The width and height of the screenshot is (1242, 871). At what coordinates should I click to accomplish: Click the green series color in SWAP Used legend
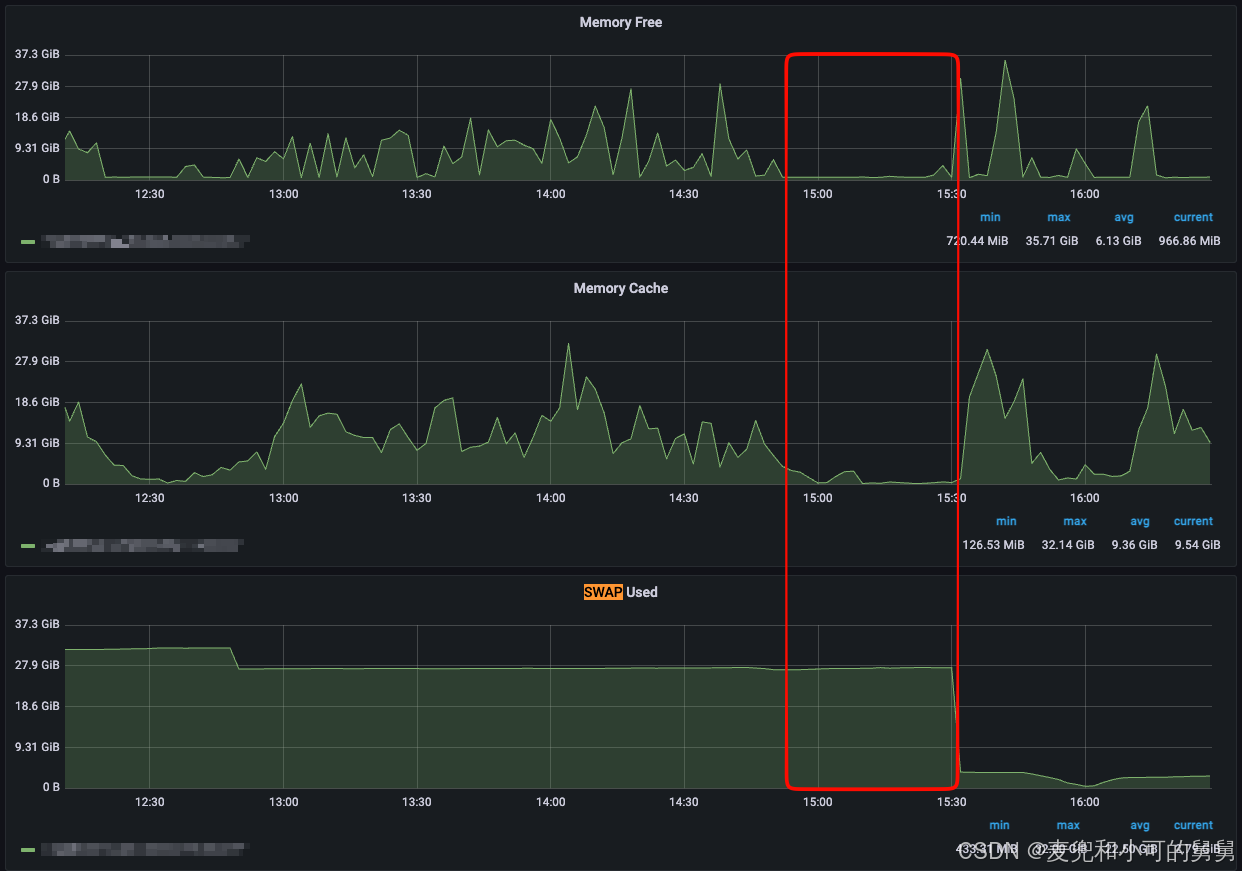point(28,850)
